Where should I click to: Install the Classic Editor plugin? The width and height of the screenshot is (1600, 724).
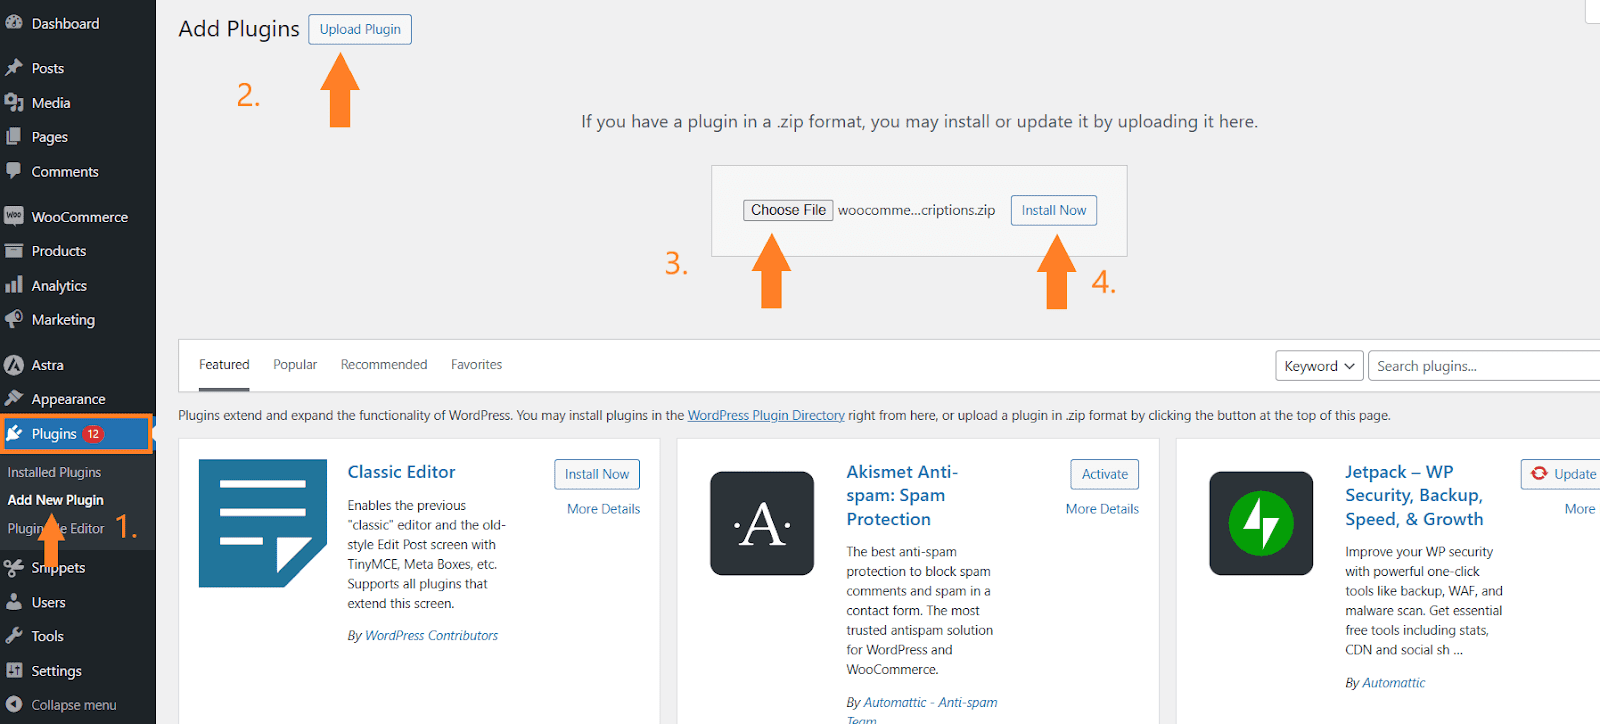(597, 474)
